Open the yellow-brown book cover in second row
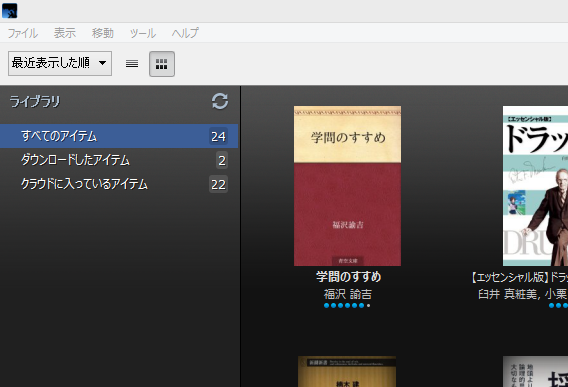Viewport: 568px width, 387px height. coord(347,371)
